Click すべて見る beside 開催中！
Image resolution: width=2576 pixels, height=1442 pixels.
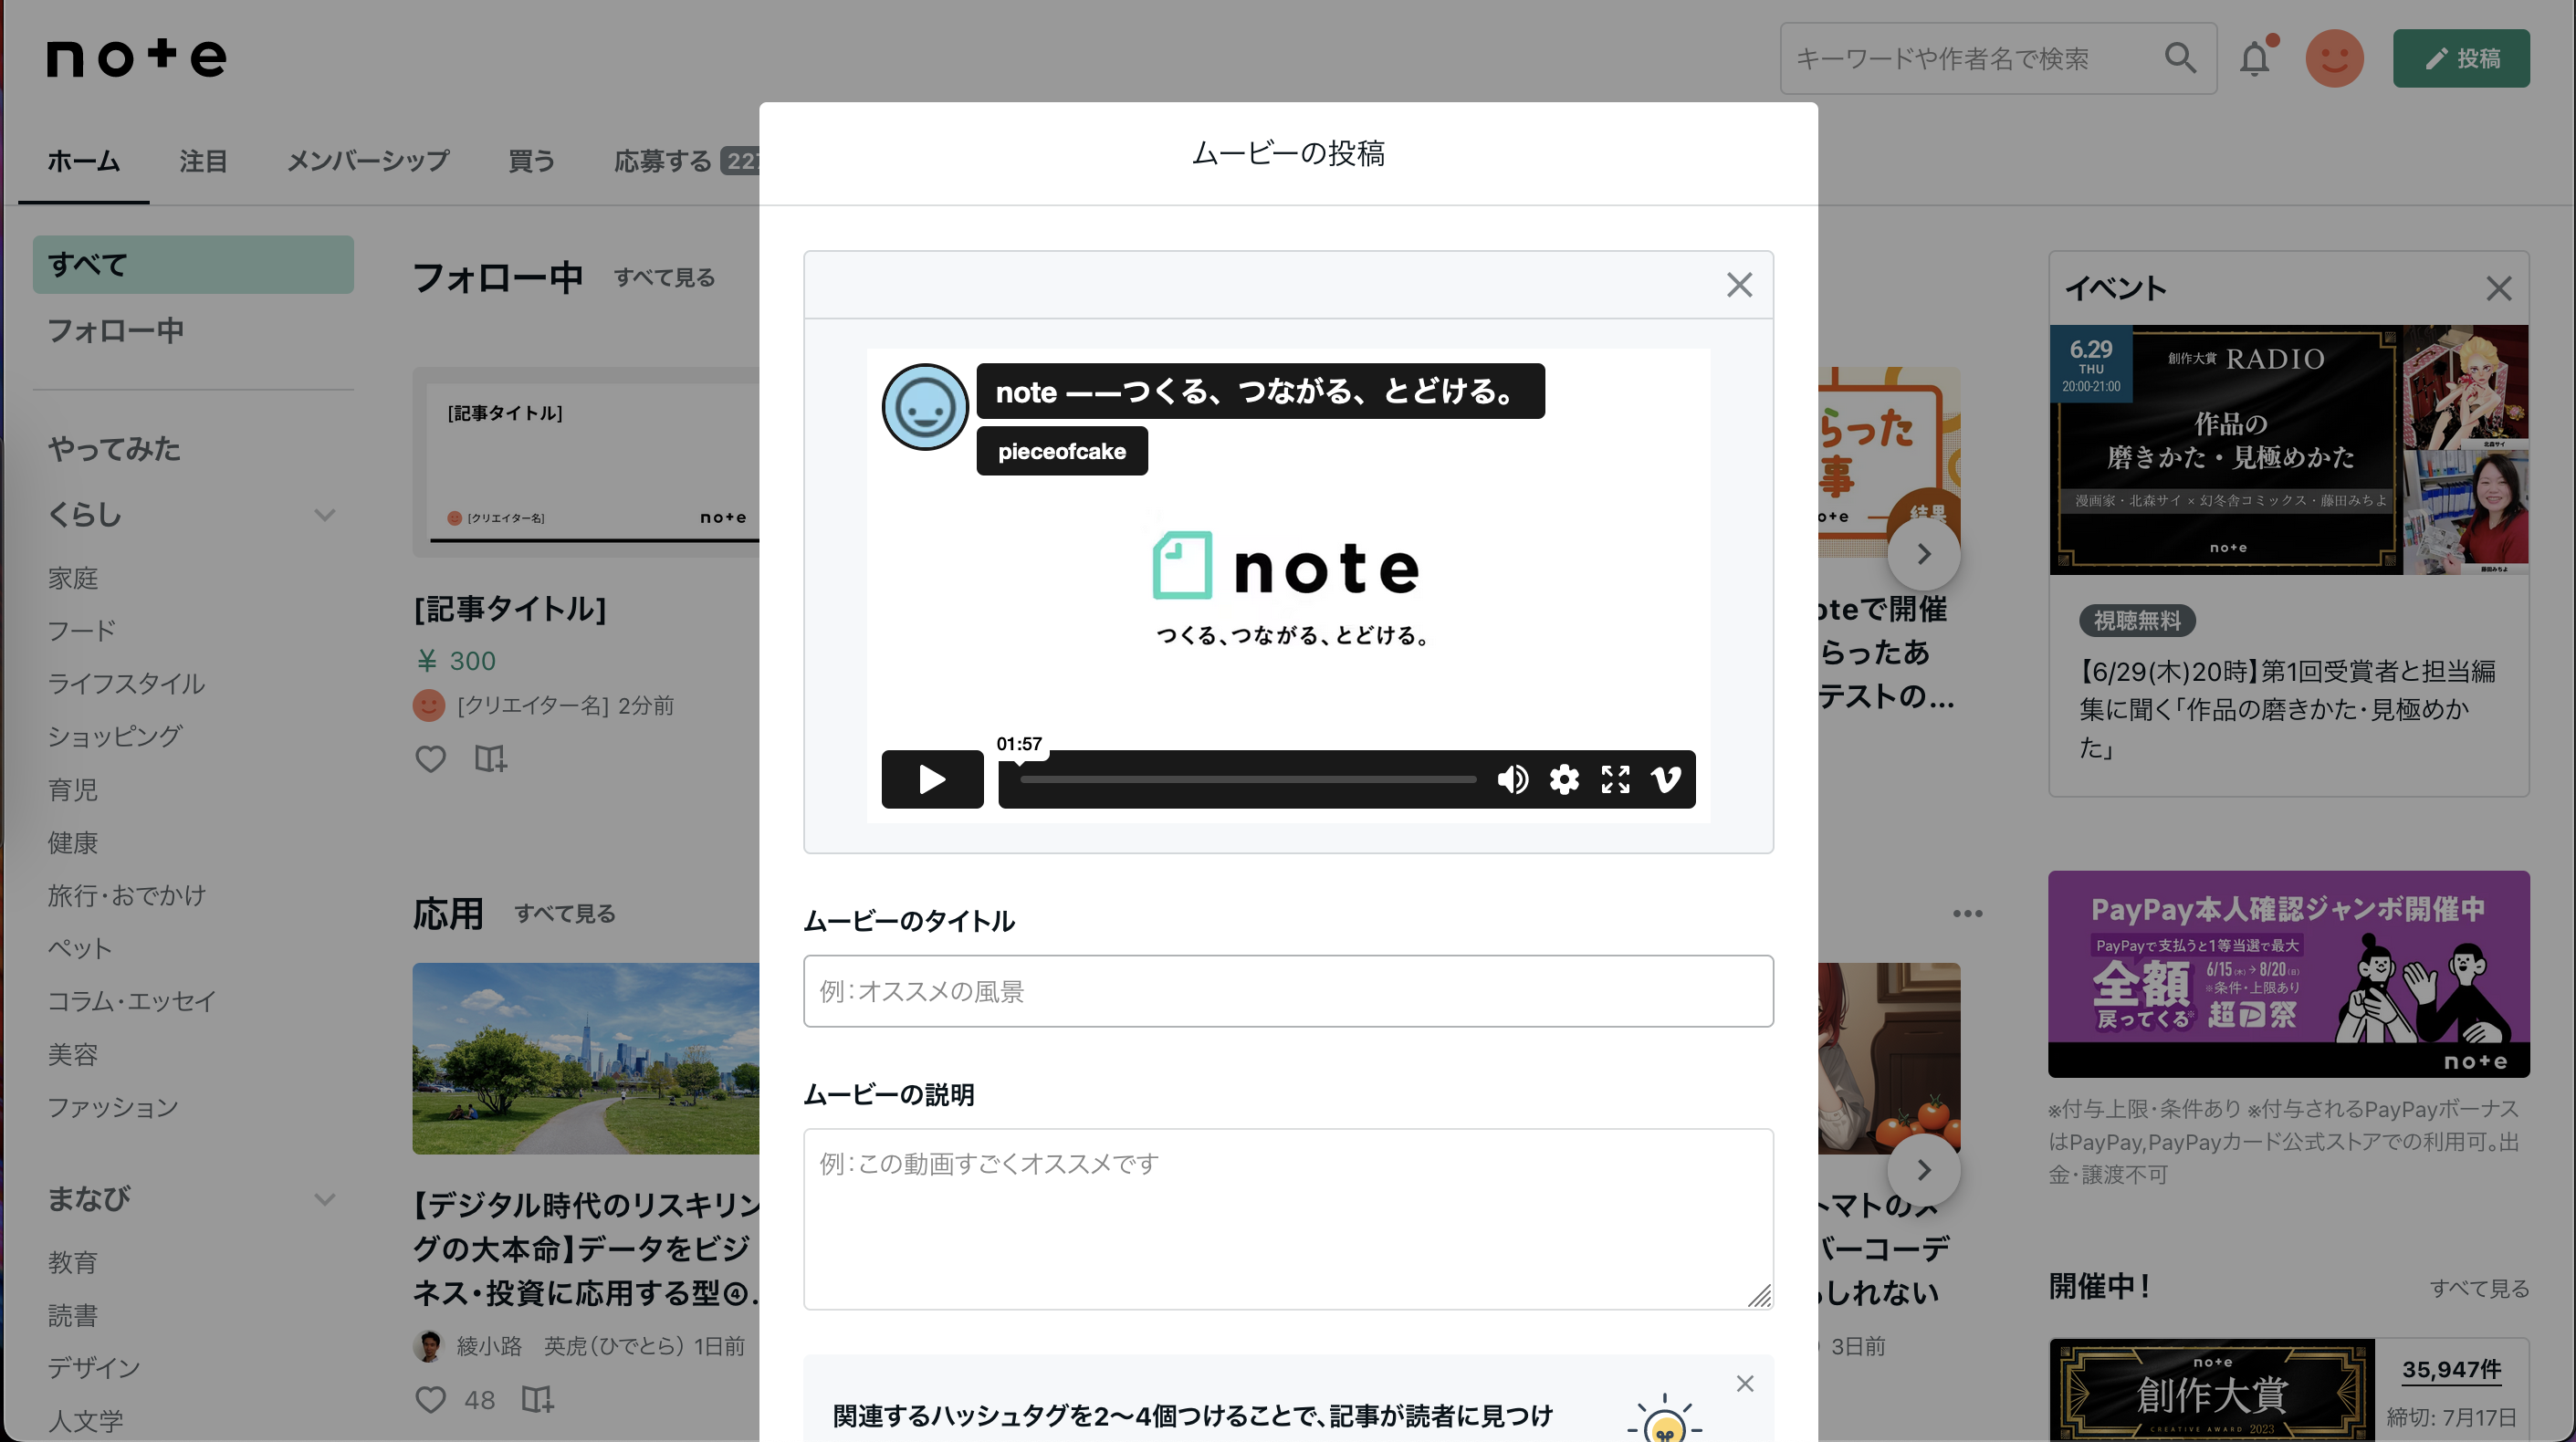click(x=2479, y=1289)
